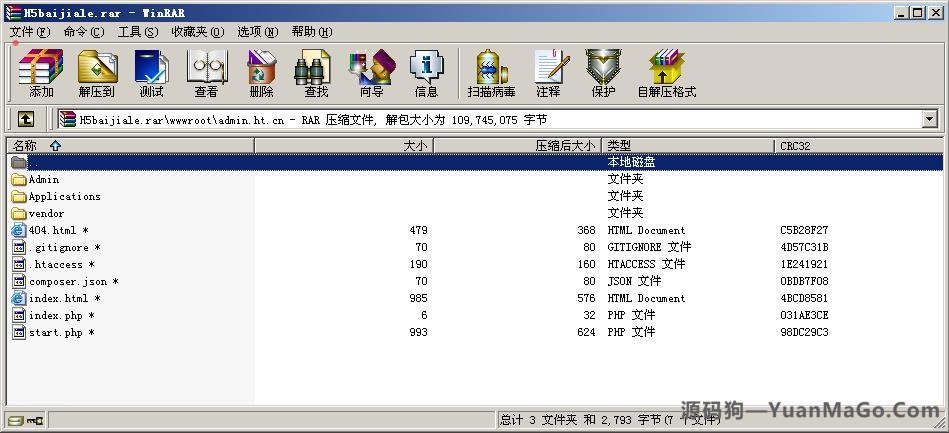Open the 工具(S) menu
This screenshot has width=949, height=433.
click(x=137, y=32)
